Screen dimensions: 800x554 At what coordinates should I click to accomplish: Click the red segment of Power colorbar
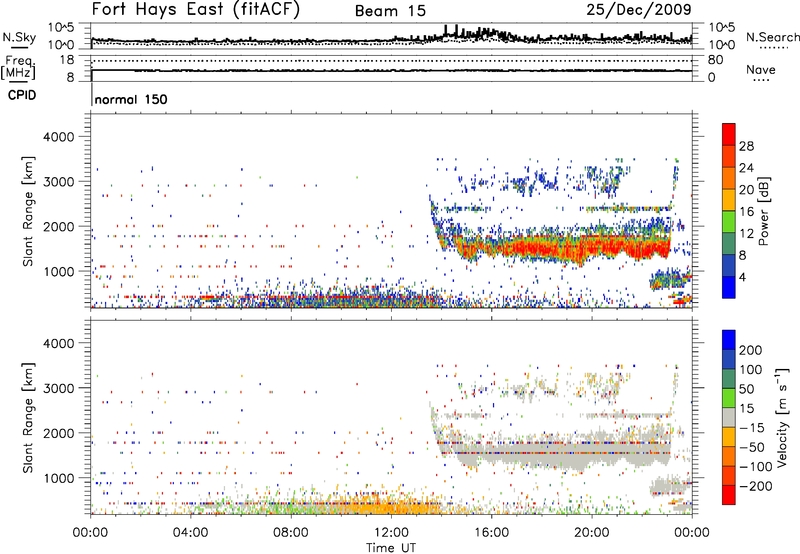pyautogui.click(x=729, y=134)
